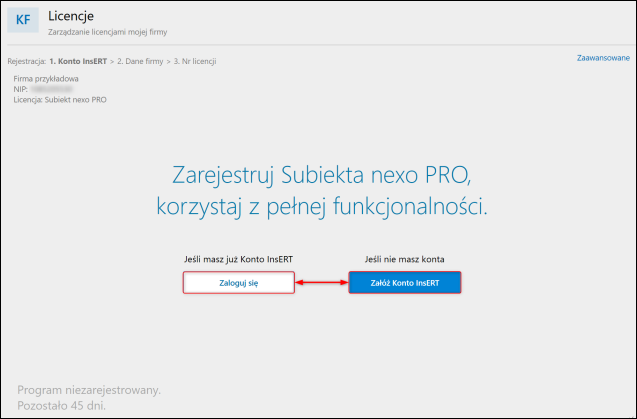The width and height of the screenshot is (637, 419).
Task: Select step 2. Dane firmy breadcrumb
Action: (140, 61)
